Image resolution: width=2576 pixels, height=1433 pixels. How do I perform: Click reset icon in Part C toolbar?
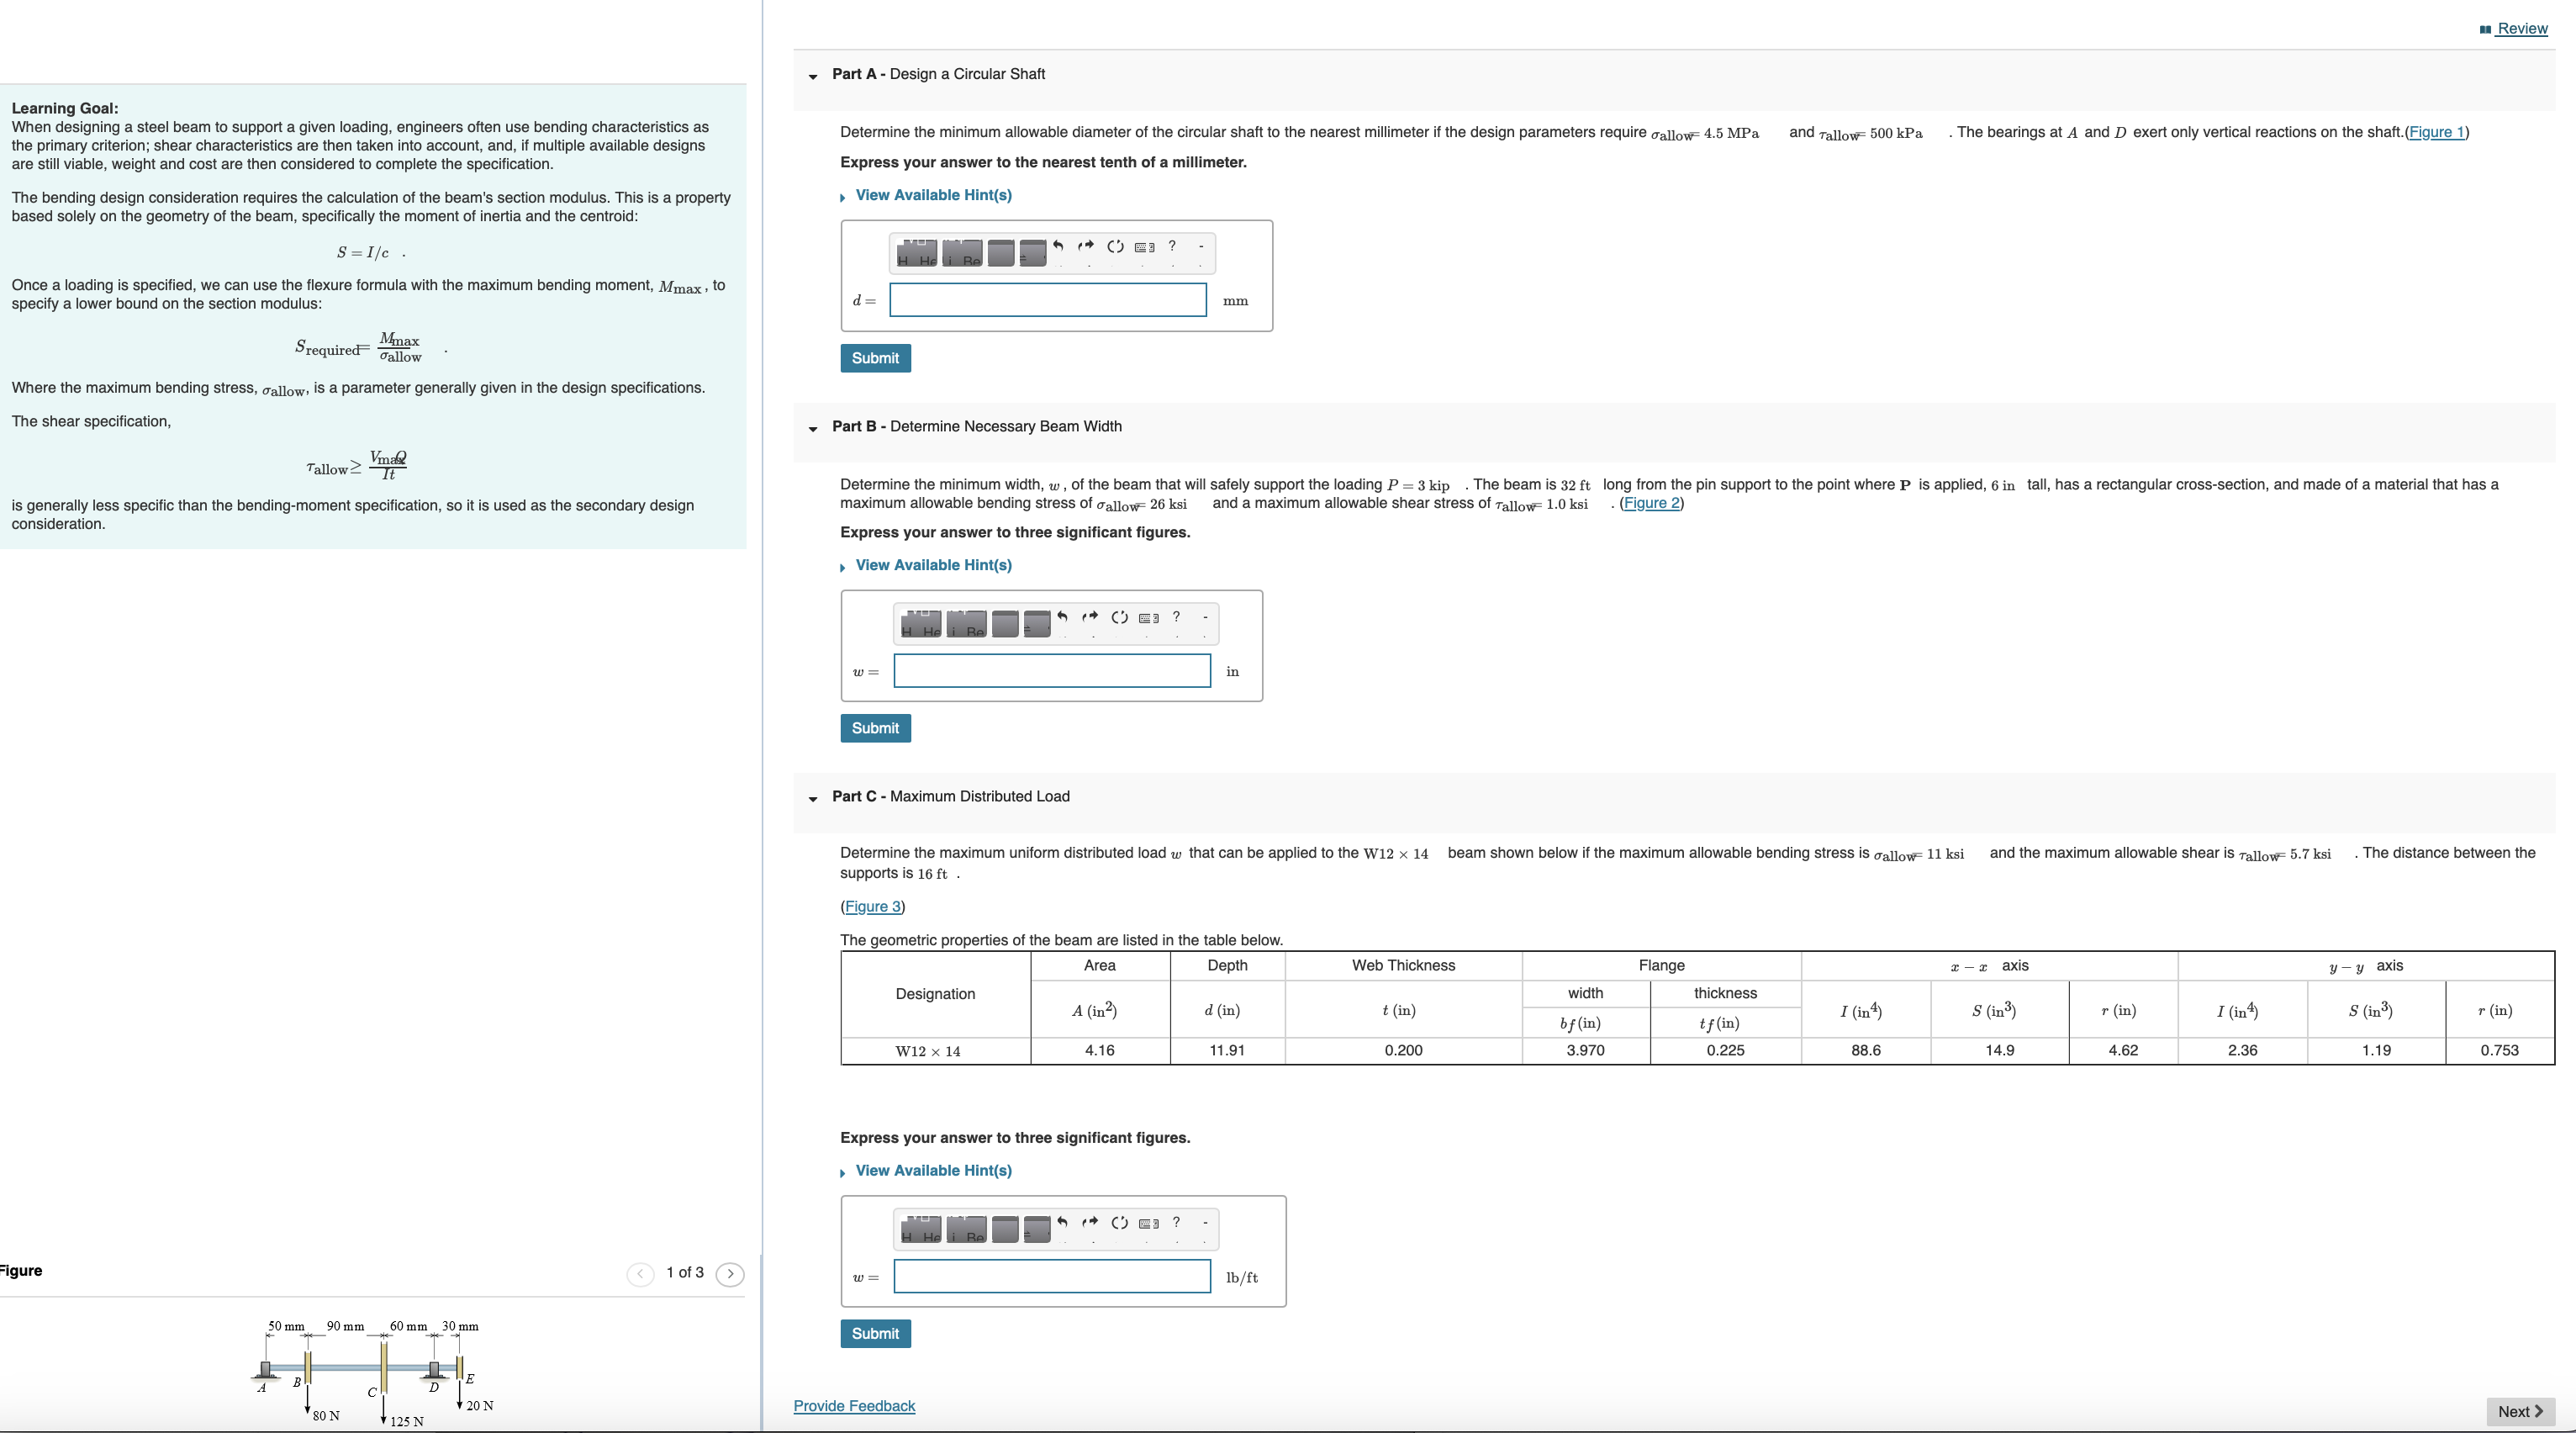[x=1119, y=1222]
